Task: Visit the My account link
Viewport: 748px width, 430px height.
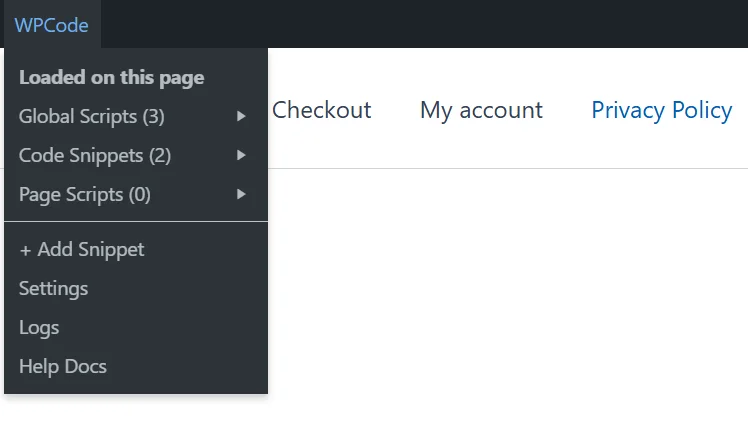Action: pos(481,111)
